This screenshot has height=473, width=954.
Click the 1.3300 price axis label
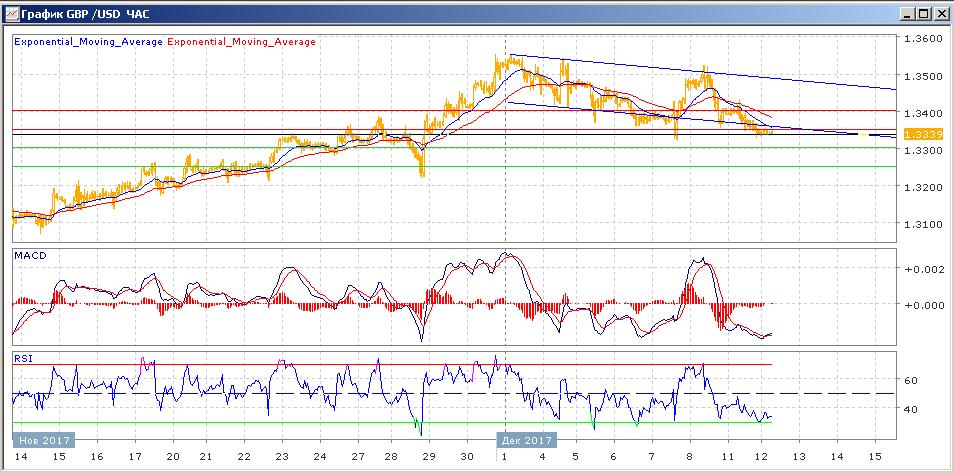click(x=923, y=150)
